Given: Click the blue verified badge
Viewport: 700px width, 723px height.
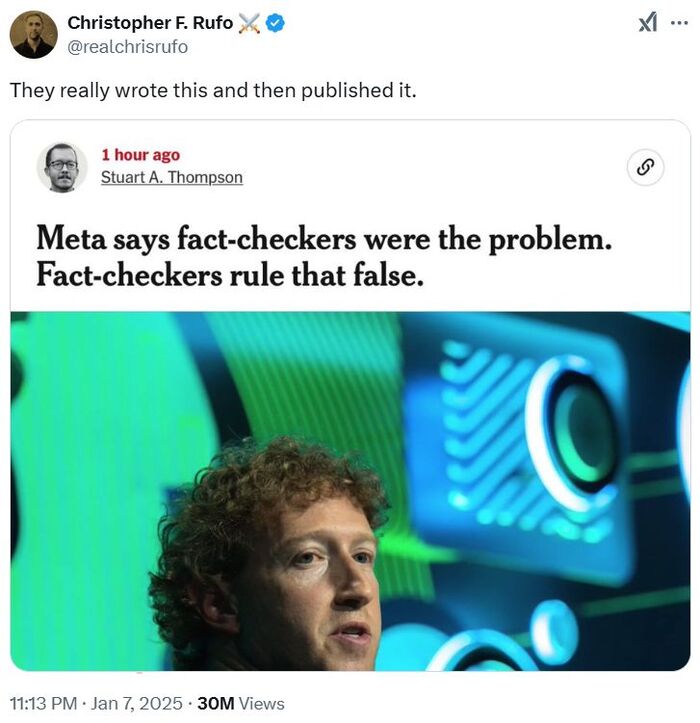Looking at the screenshot, I should [x=275, y=23].
